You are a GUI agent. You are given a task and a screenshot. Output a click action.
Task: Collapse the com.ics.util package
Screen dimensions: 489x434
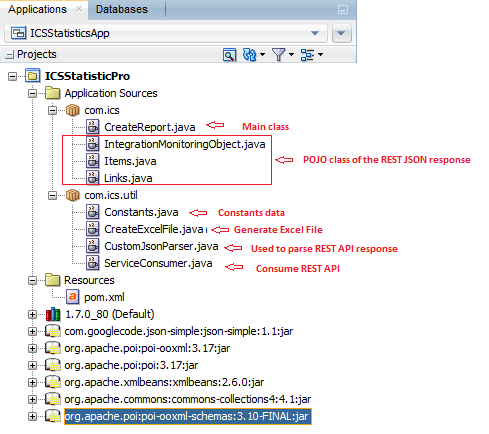click(x=52, y=196)
